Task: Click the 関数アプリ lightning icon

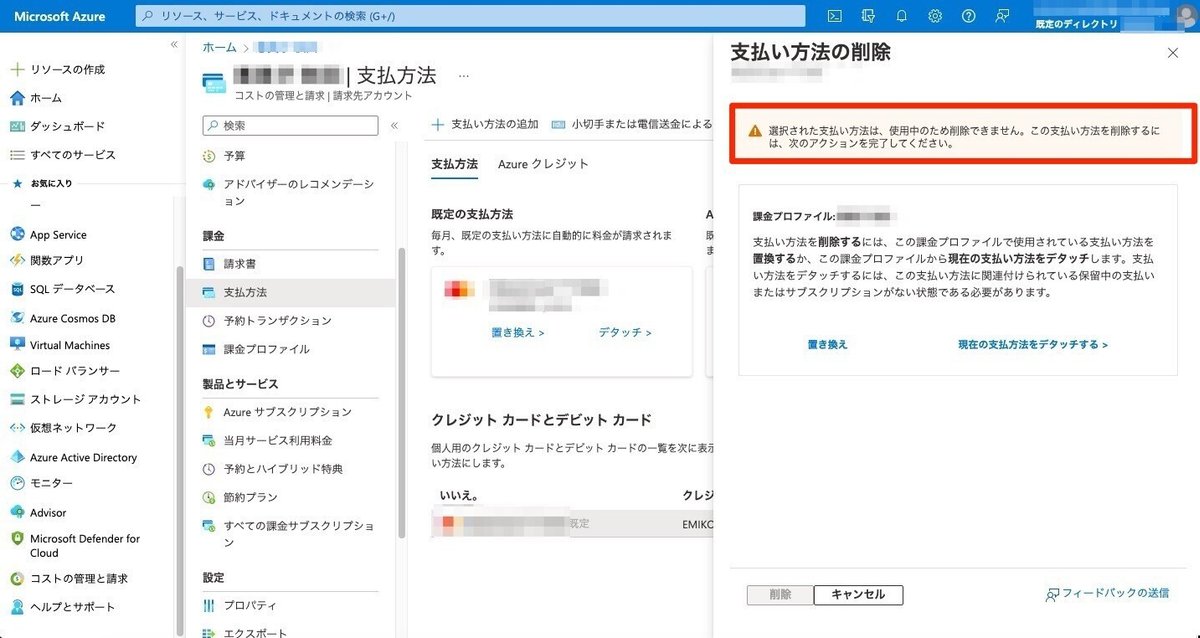Action: coord(16,260)
